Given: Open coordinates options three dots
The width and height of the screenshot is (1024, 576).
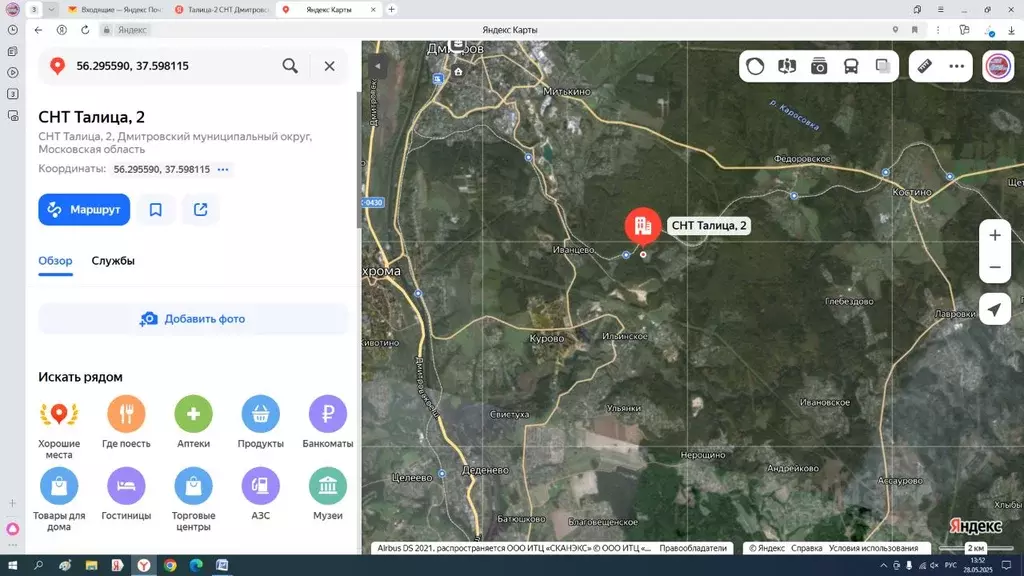Looking at the screenshot, I should pos(223,169).
